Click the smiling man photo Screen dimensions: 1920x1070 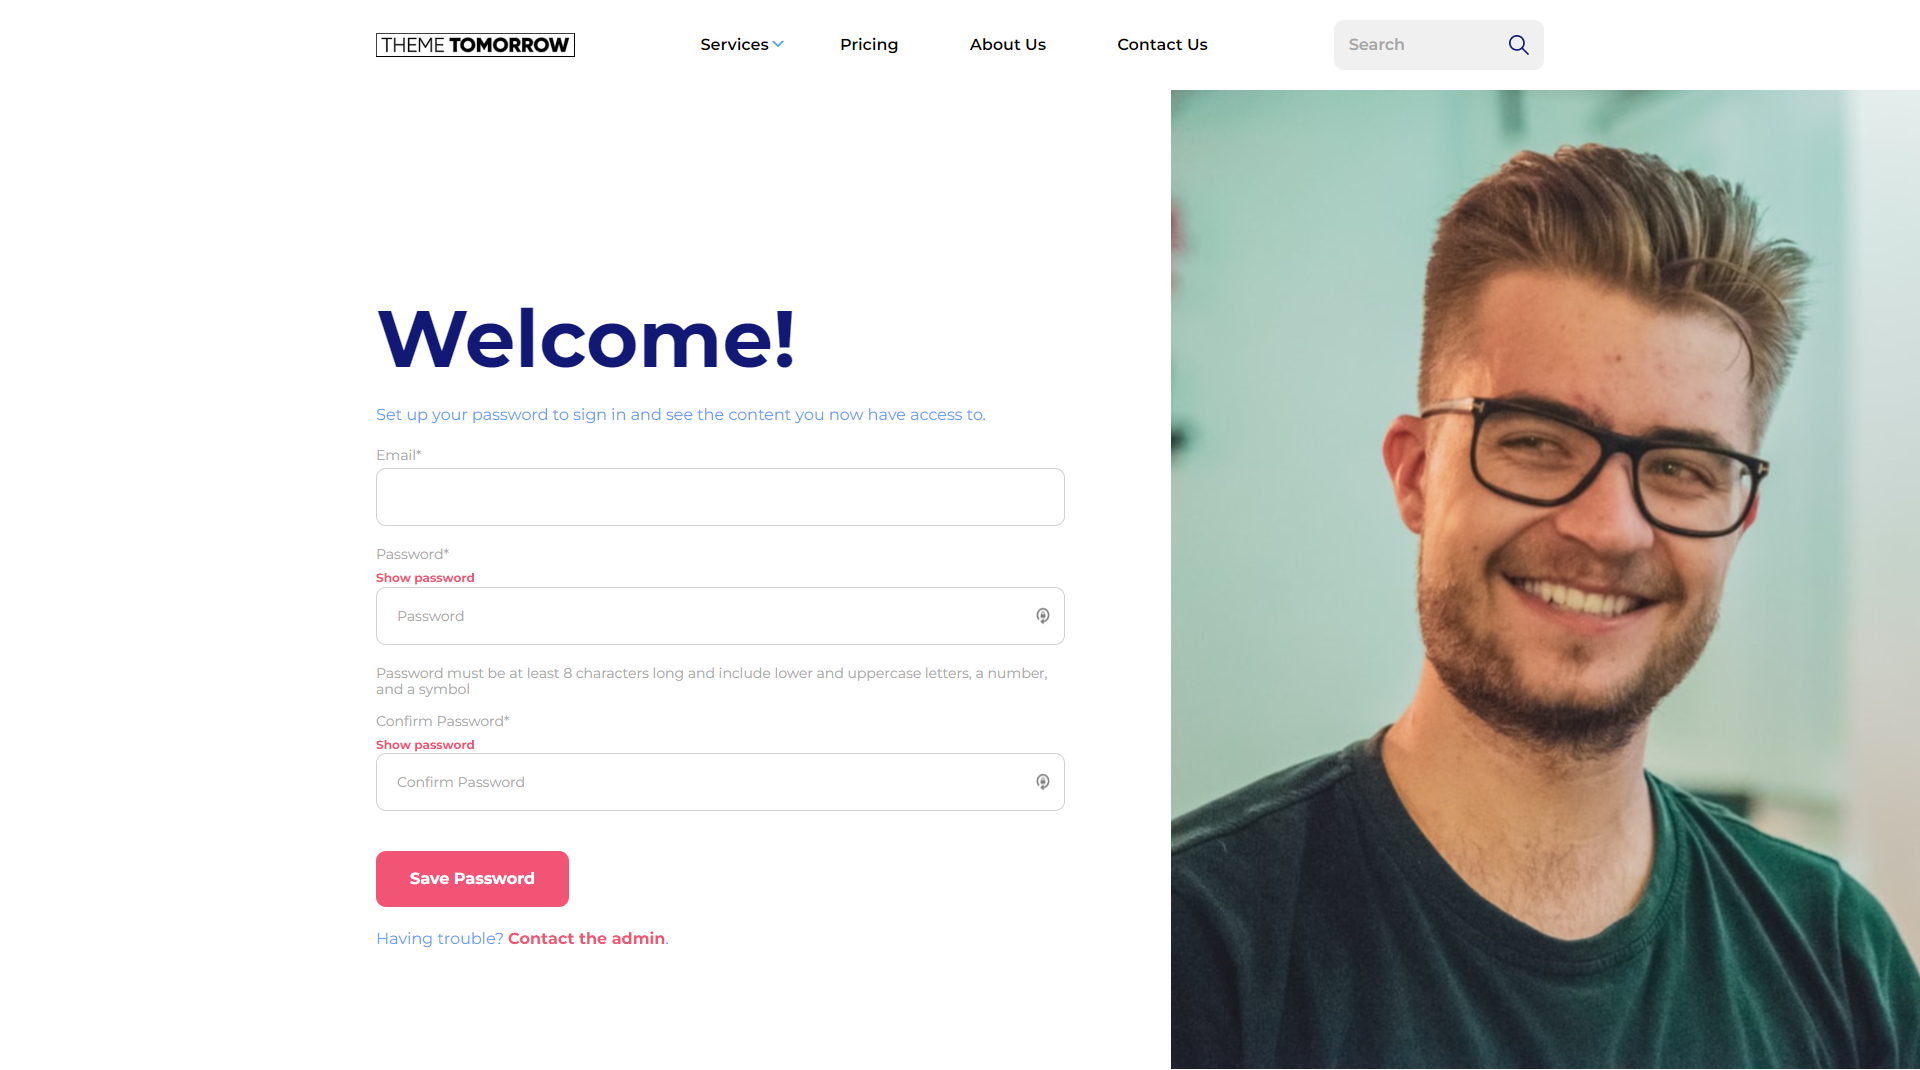[1545, 580]
